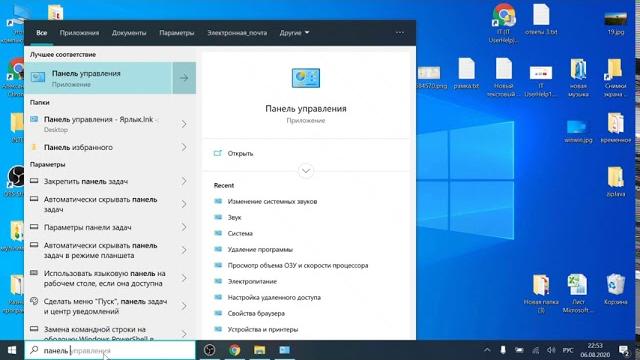Click the Удаление программы list icon
This screenshot has width=640, height=360.
(218, 249)
